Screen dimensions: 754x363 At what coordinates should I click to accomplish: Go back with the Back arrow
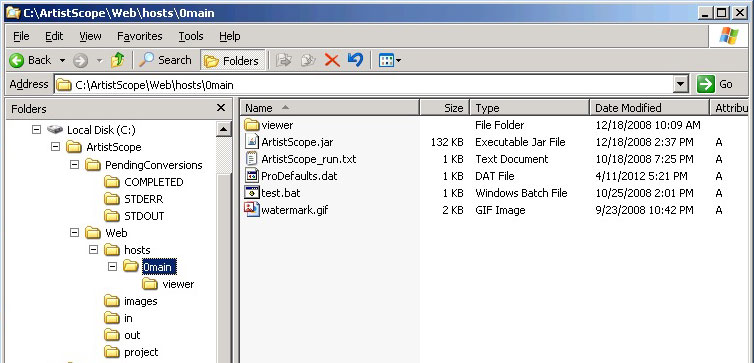(30, 60)
